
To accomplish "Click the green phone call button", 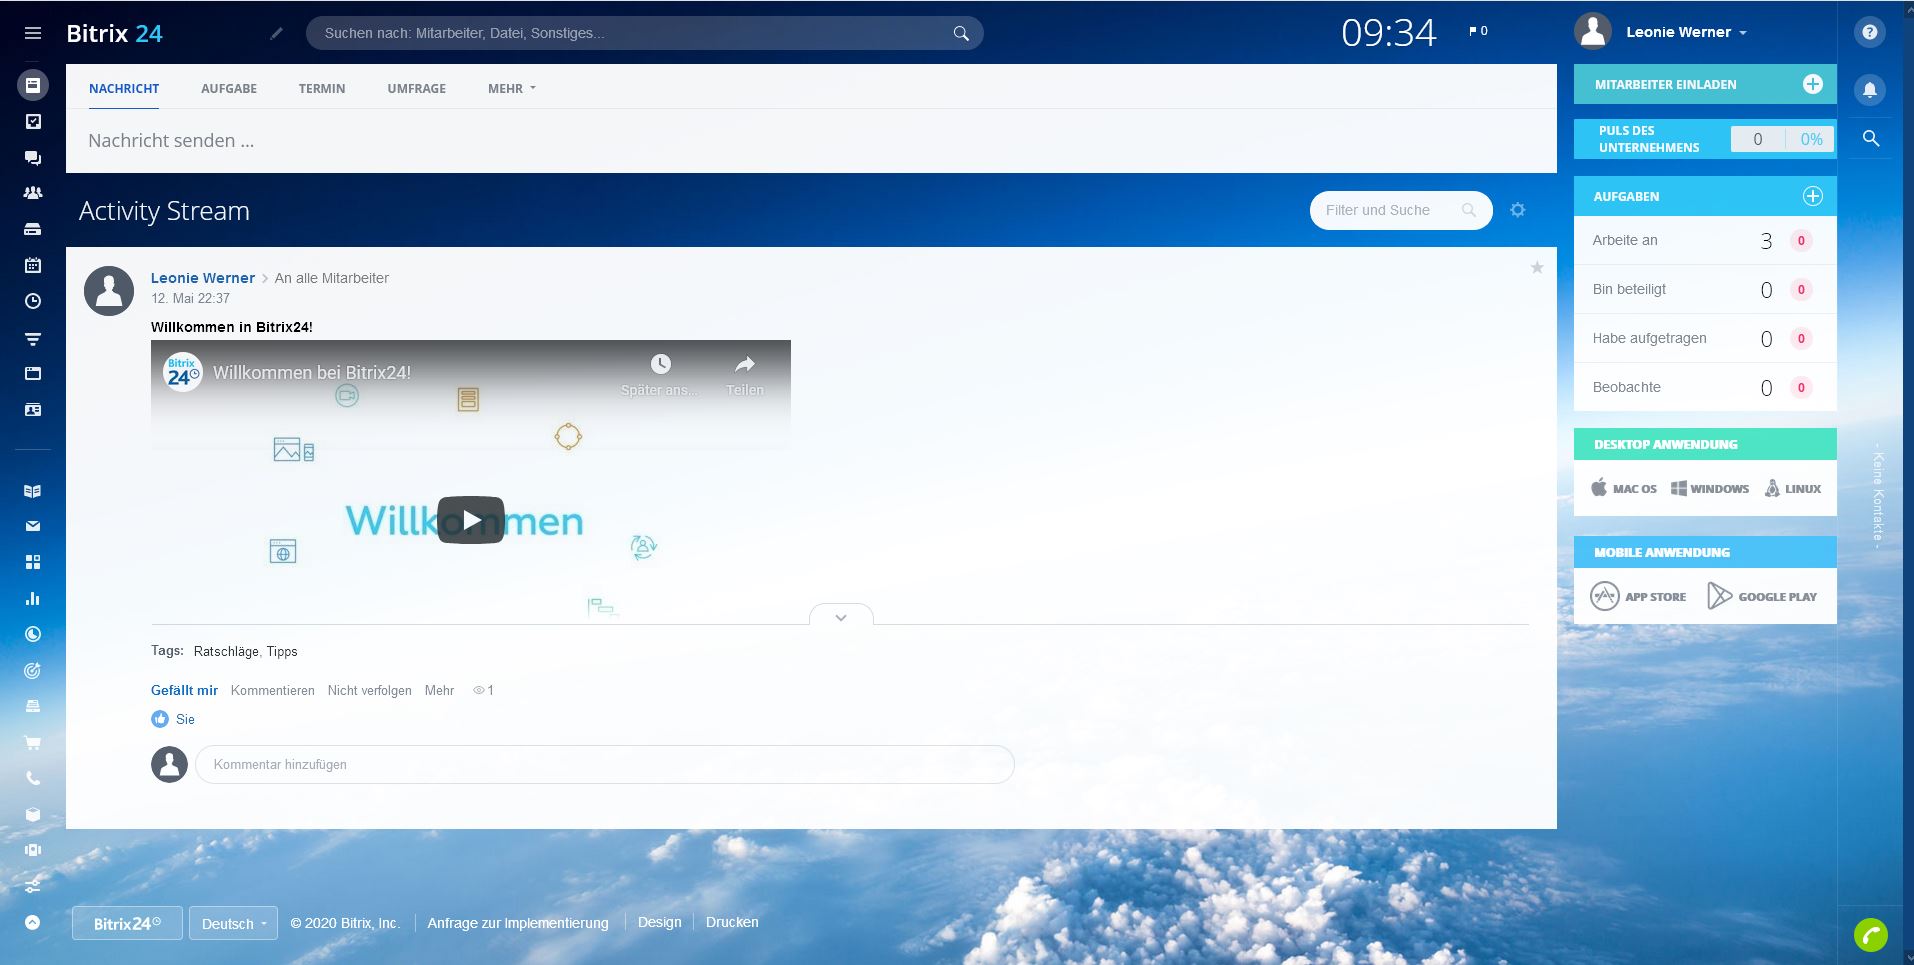I will (x=1870, y=935).
